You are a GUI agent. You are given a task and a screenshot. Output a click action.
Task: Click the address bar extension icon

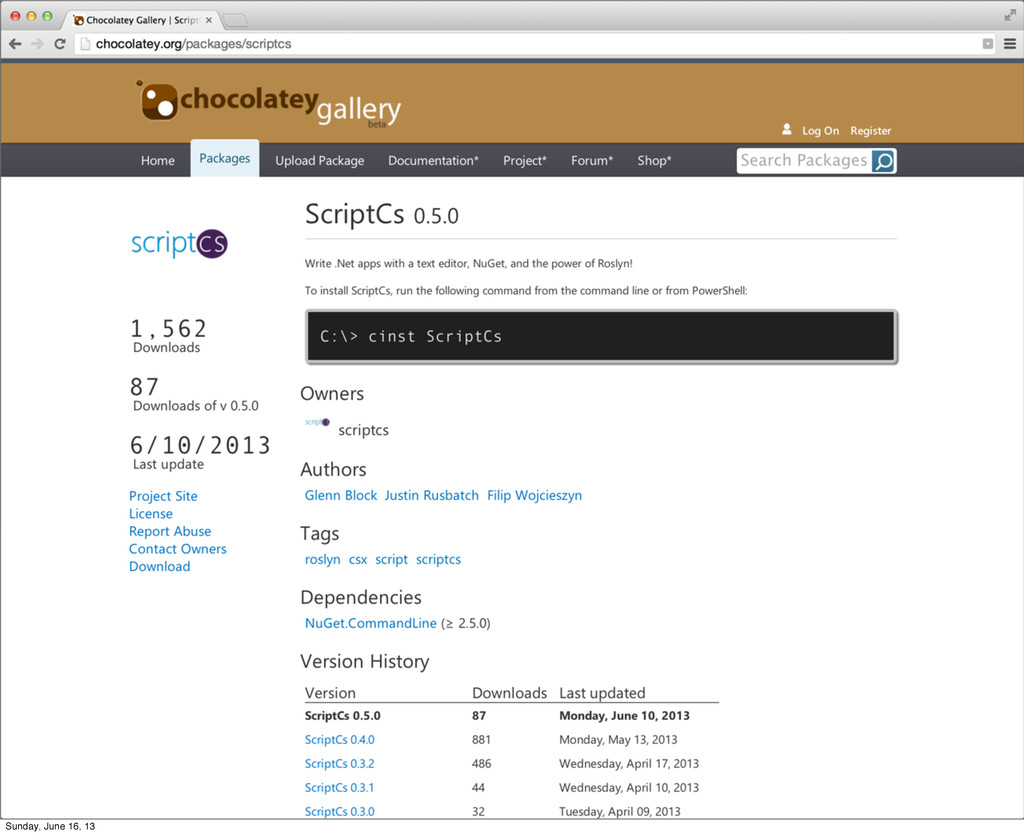click(988, 44)
